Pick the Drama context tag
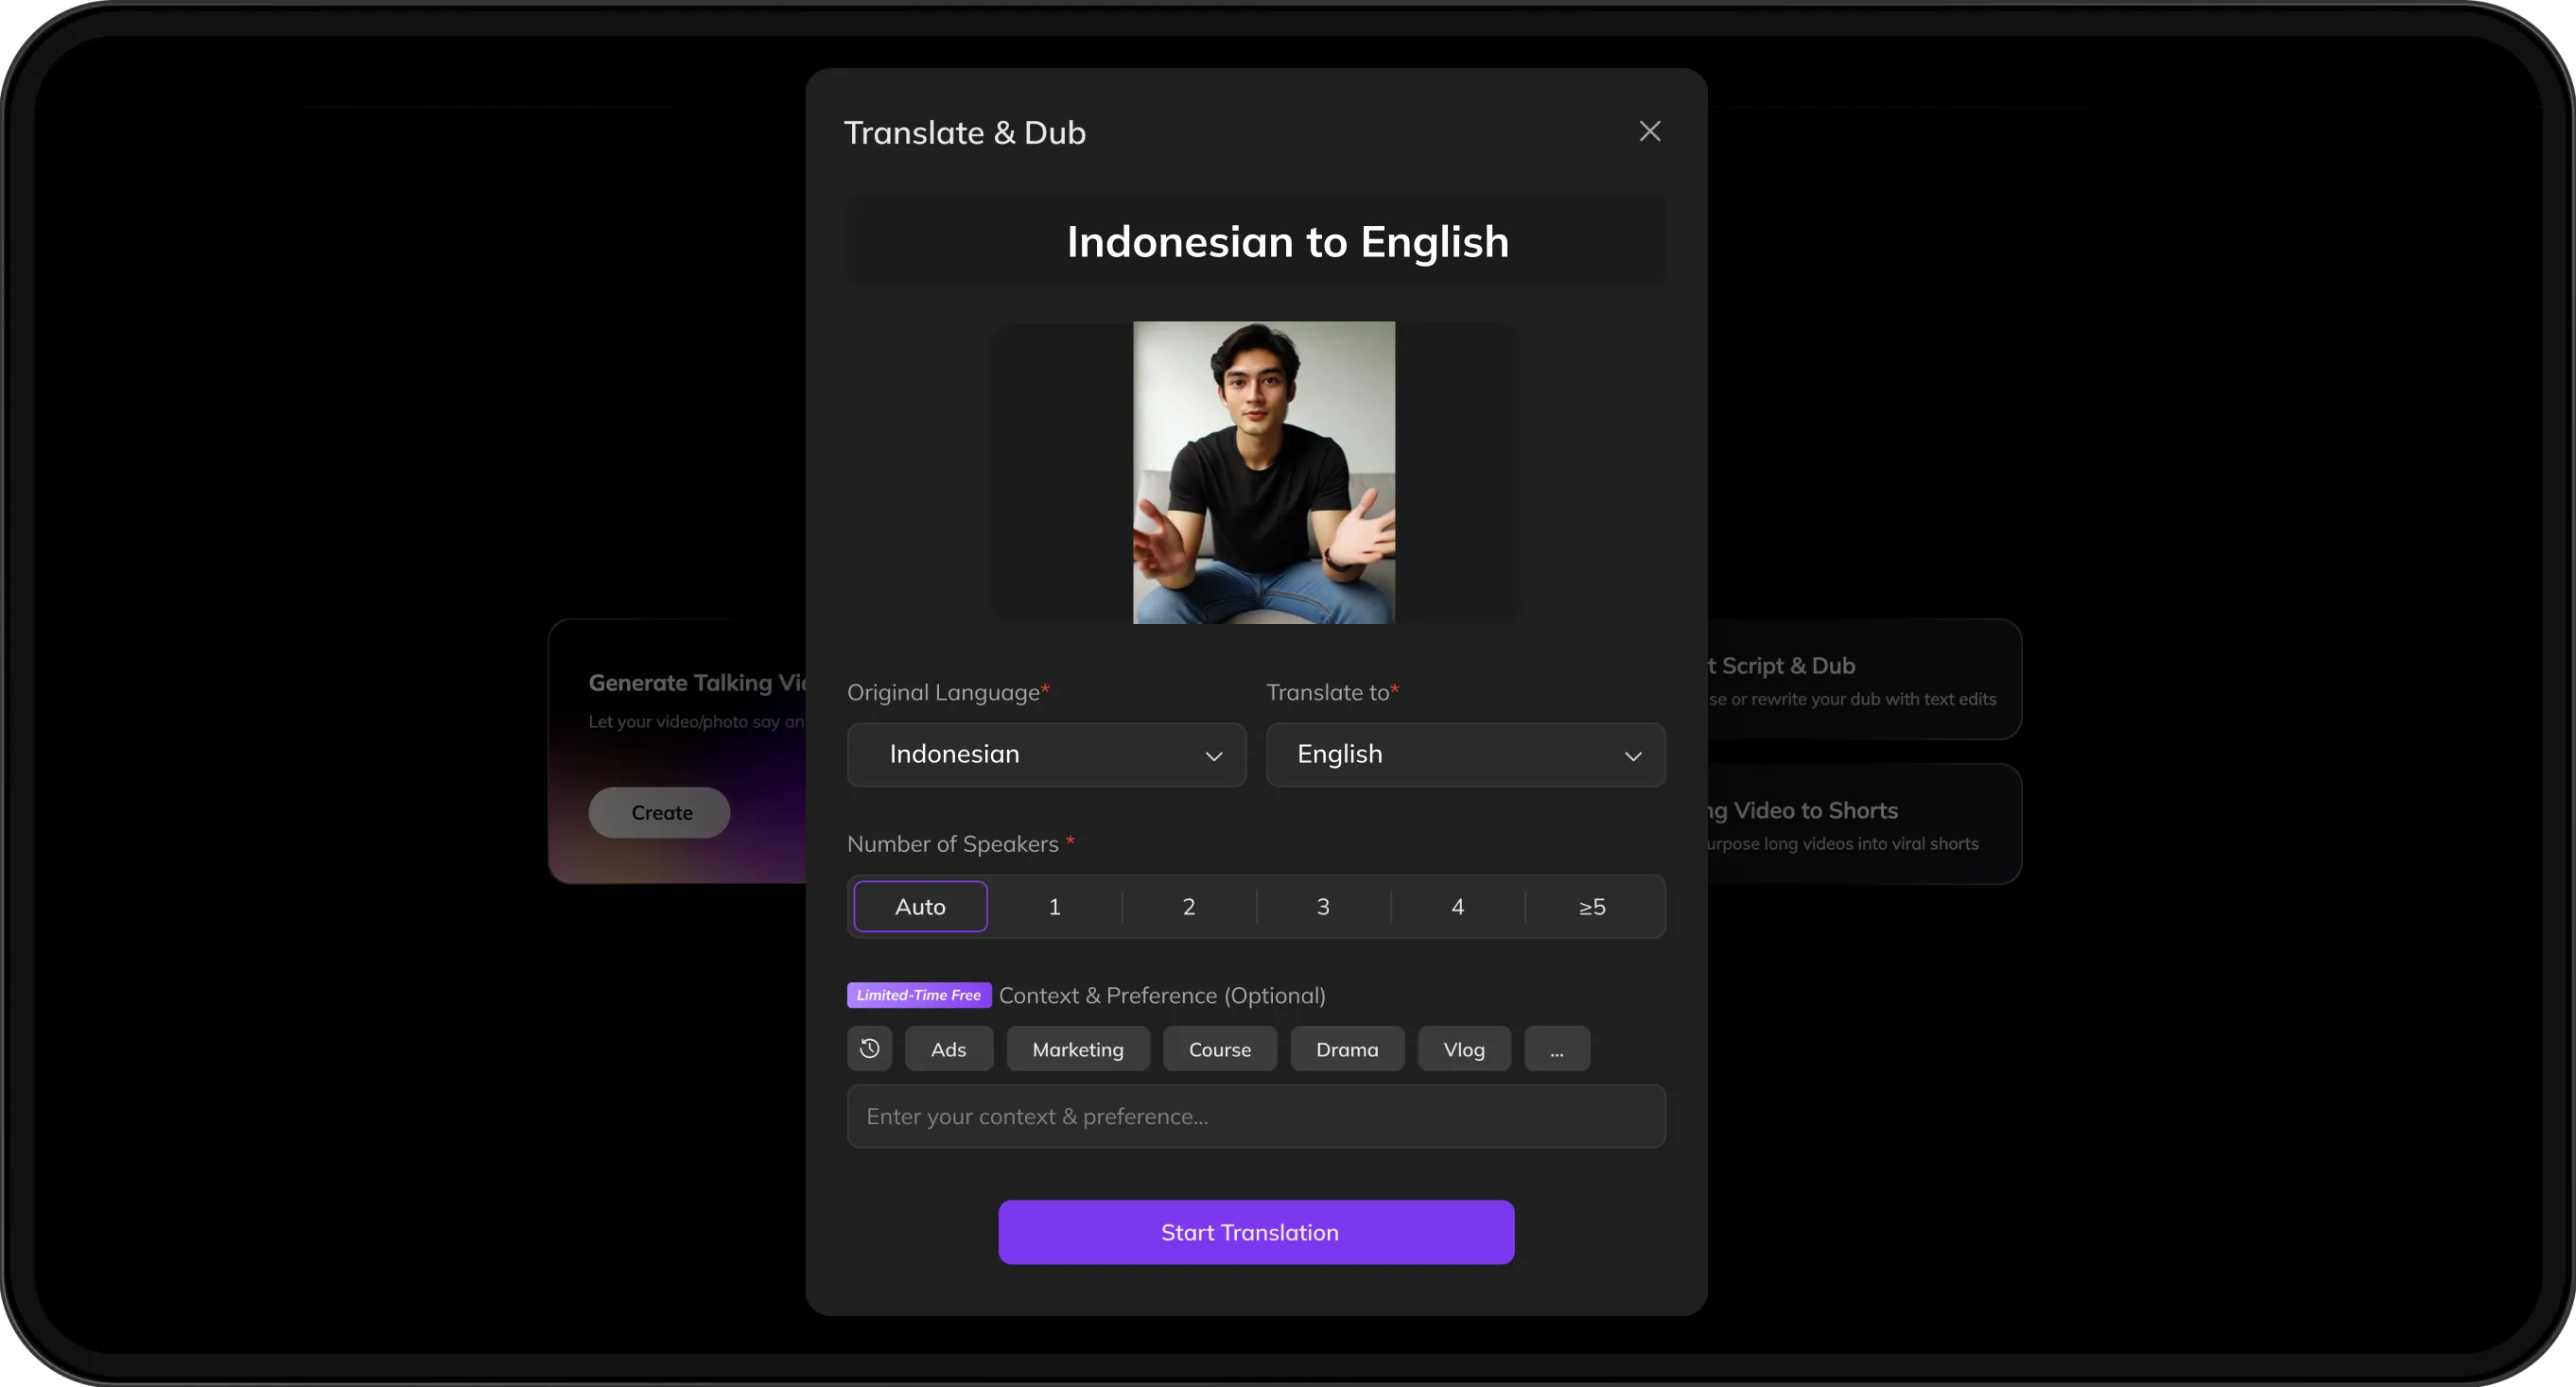This screenshot has height=1387, width=2576. (1346, 1048)
